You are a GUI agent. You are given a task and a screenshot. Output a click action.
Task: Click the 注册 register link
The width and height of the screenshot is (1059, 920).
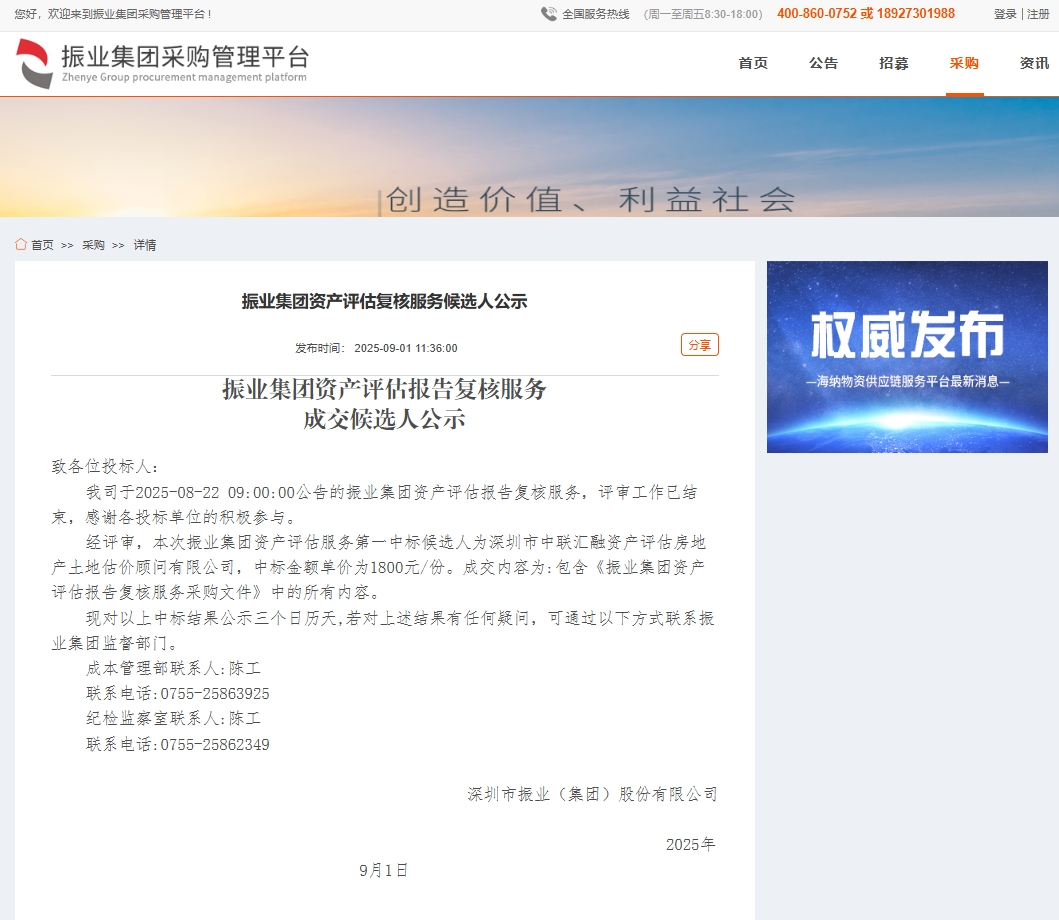coord(1038,14)
